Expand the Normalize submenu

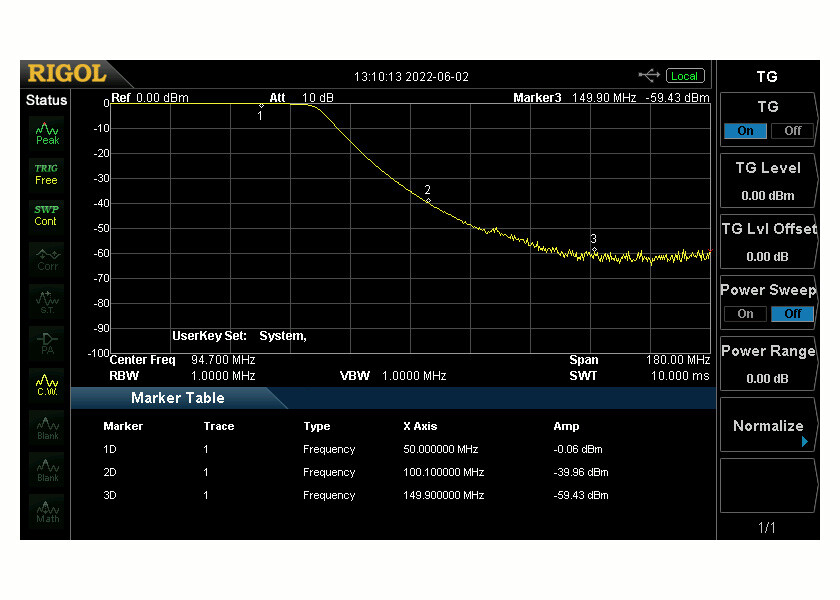coord(768,424)
